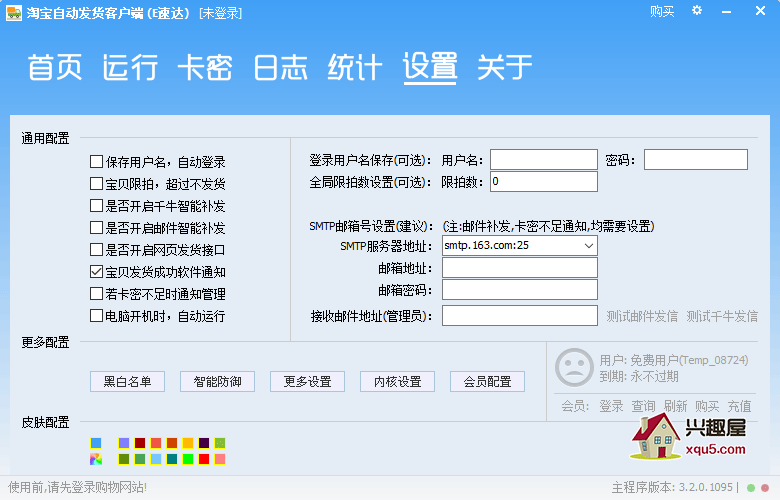Switch to the 首页 tab
The image size is (780, 500).
coord(55,67)
